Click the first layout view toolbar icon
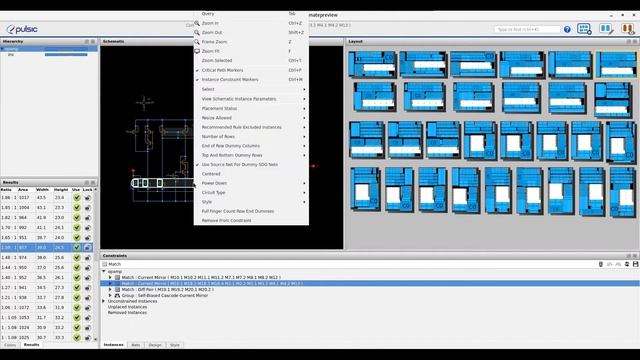 [584, 29]
